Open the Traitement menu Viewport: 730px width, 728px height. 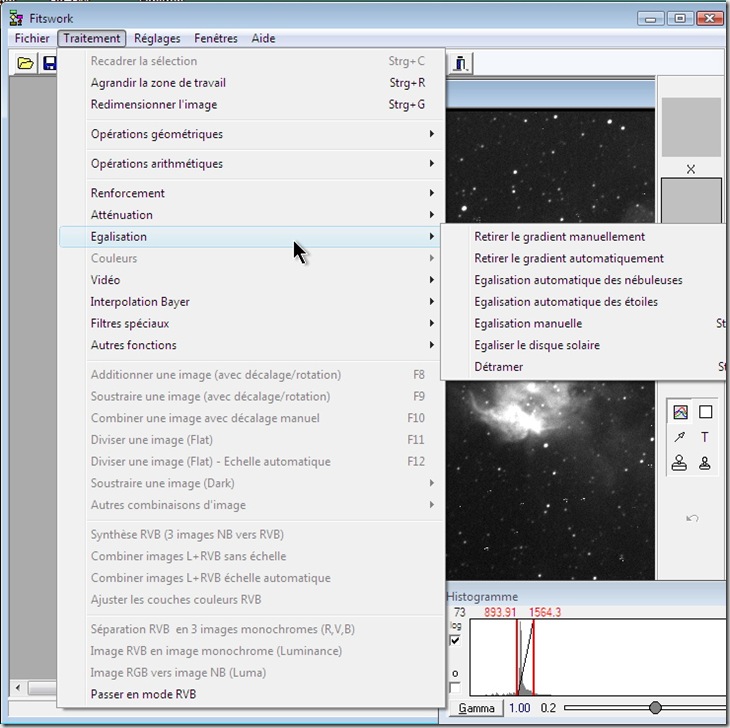point(92,38)
